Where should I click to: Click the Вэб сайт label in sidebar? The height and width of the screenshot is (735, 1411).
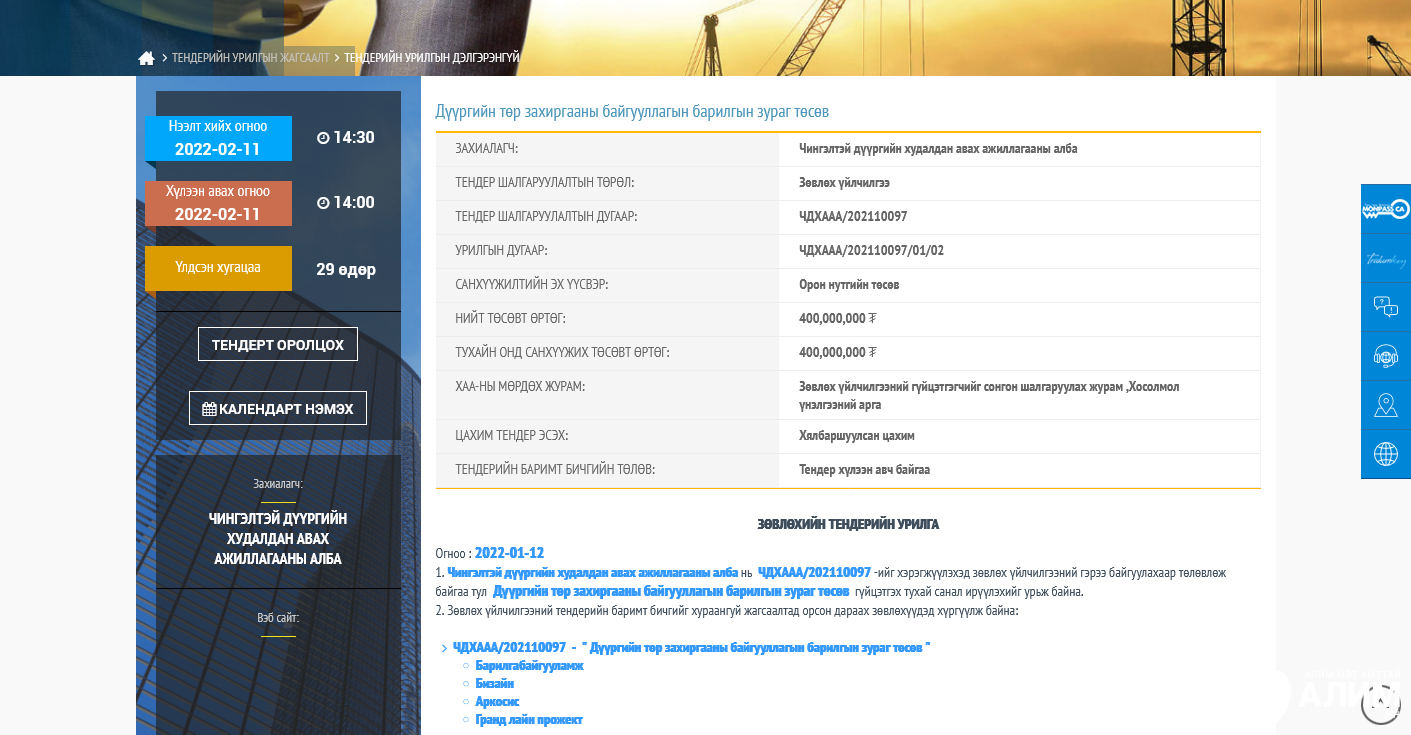click(278, 618)
